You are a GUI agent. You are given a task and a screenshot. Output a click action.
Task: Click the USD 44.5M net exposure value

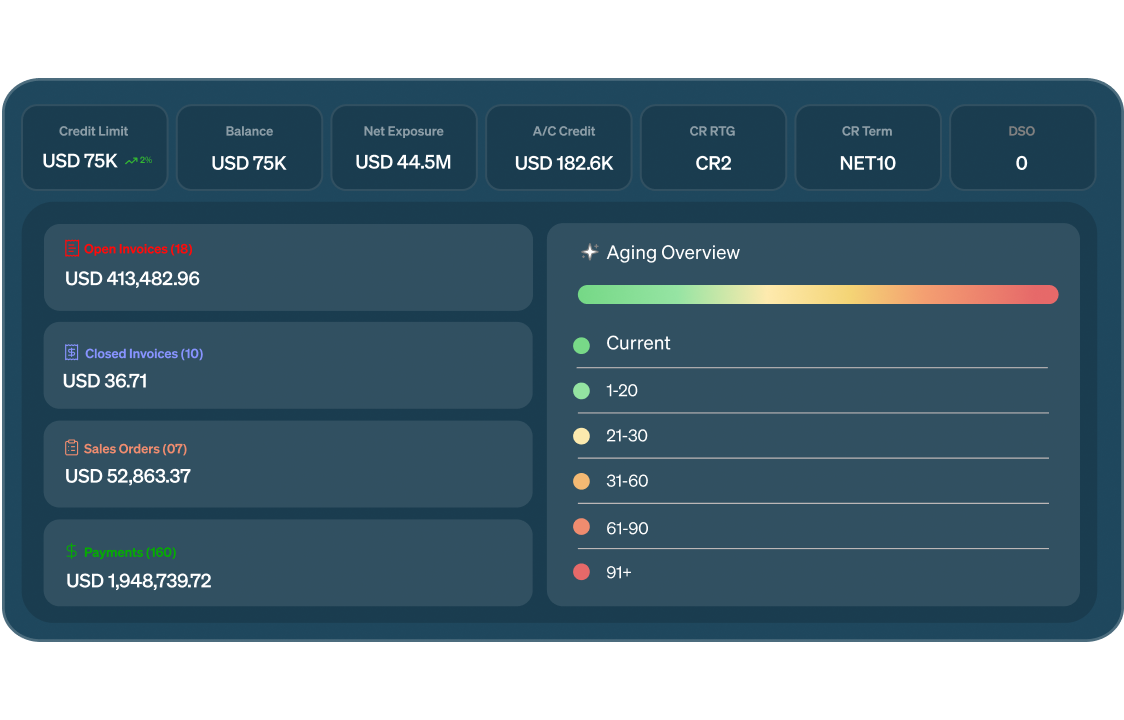tap(404, 162)
